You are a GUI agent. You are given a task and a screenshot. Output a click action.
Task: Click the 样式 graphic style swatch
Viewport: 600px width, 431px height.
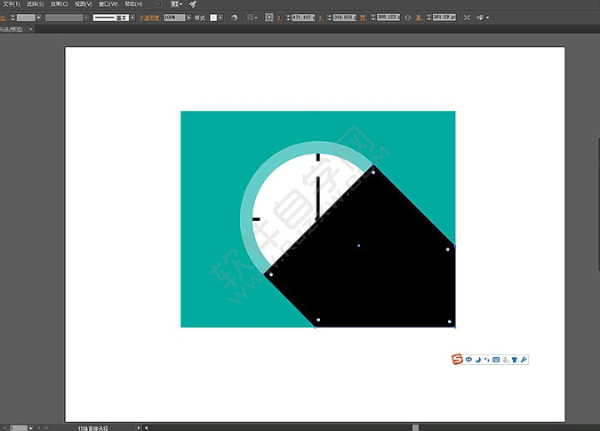click(214, 18)
